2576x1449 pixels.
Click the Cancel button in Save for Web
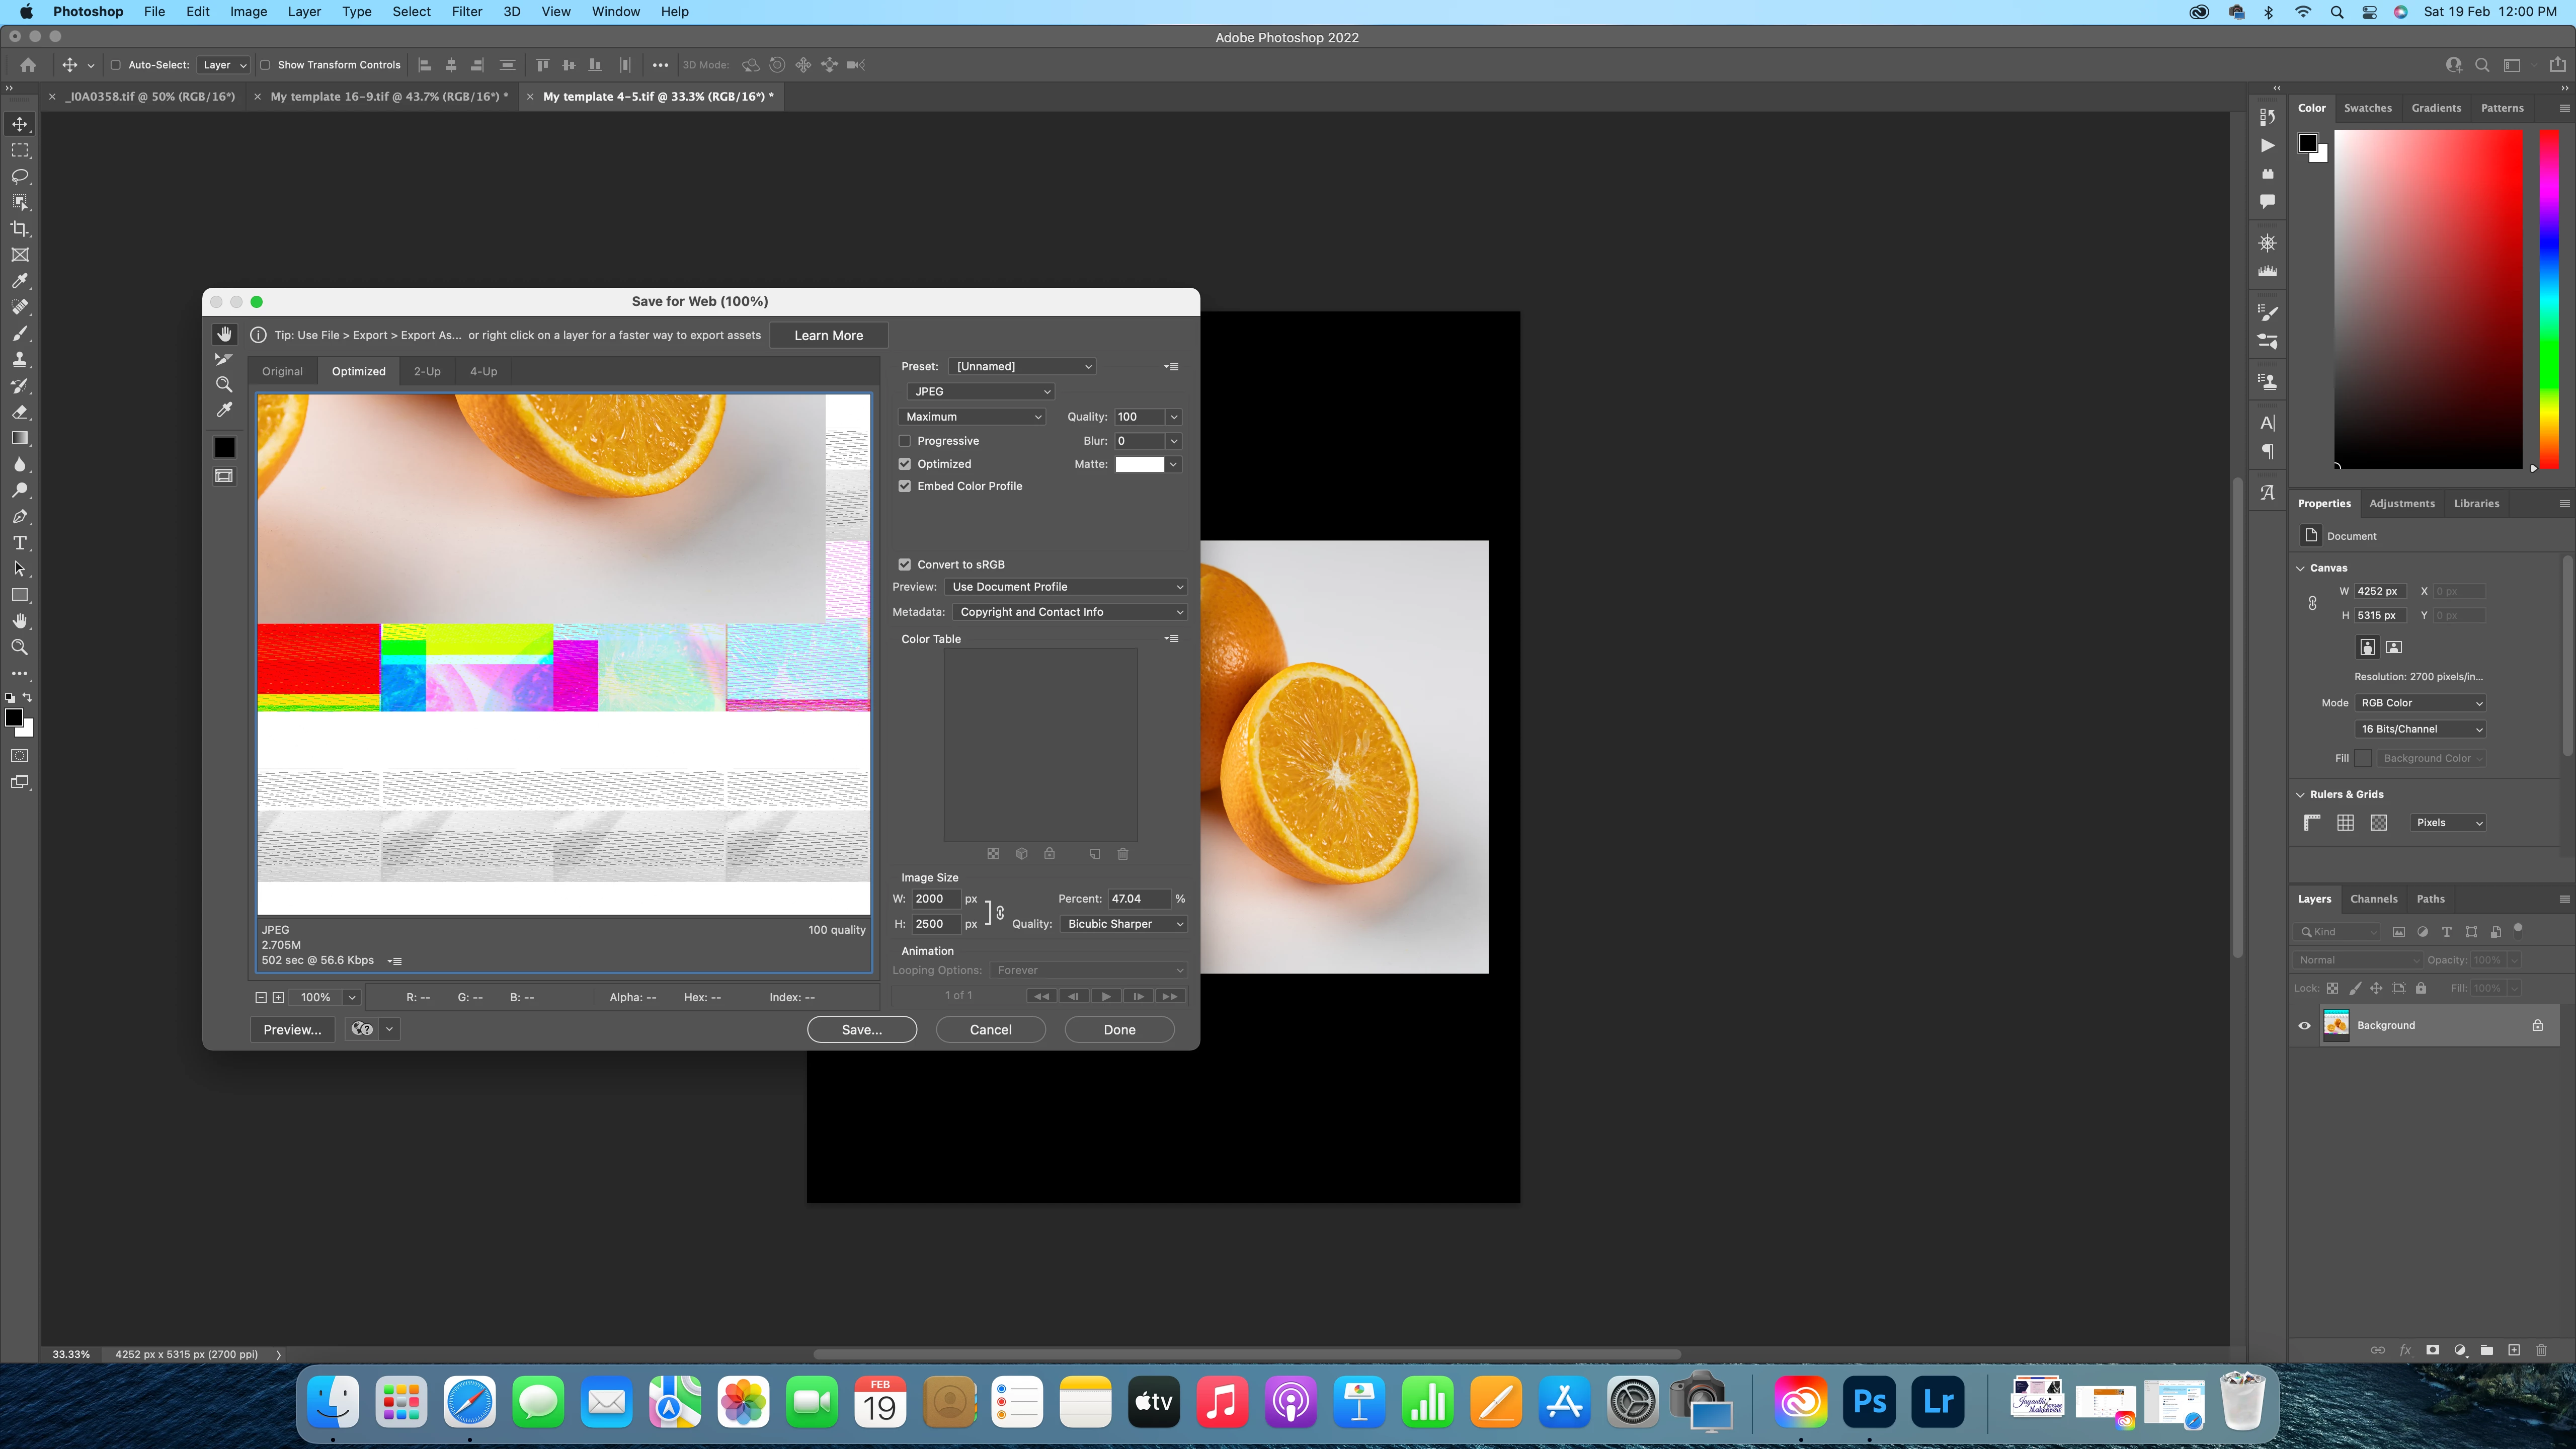[x=990, y=1030]
